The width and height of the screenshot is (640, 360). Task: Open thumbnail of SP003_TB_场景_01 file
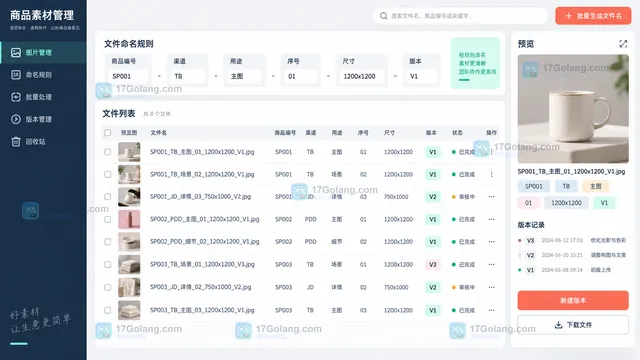click(x=129, y=264)
